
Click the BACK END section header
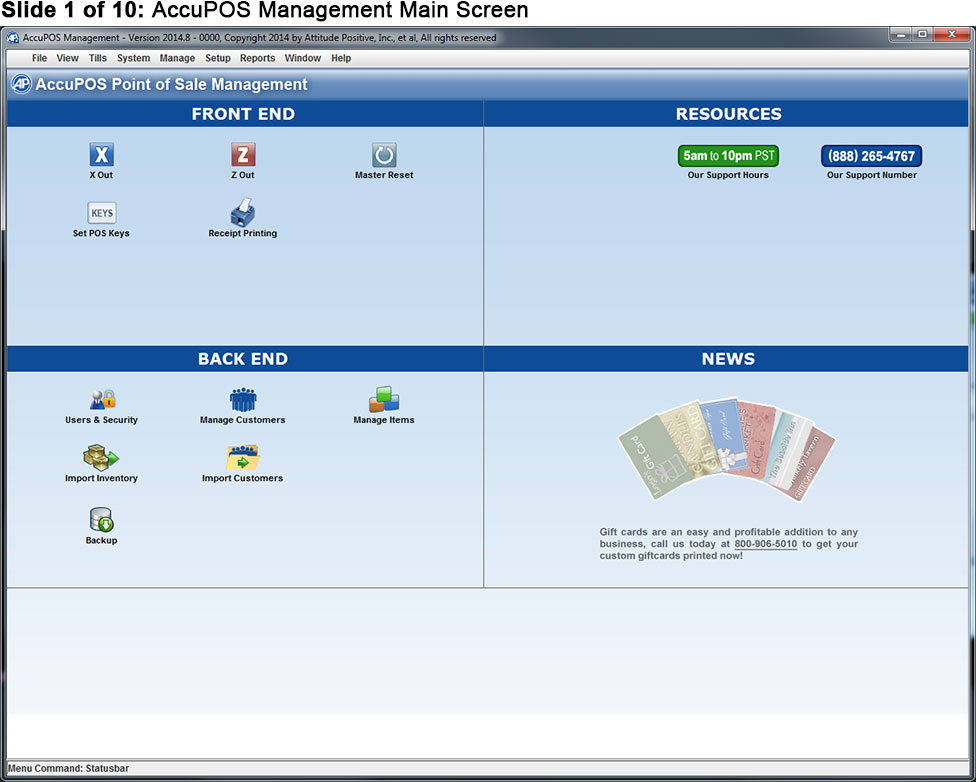tap(243, 359)
